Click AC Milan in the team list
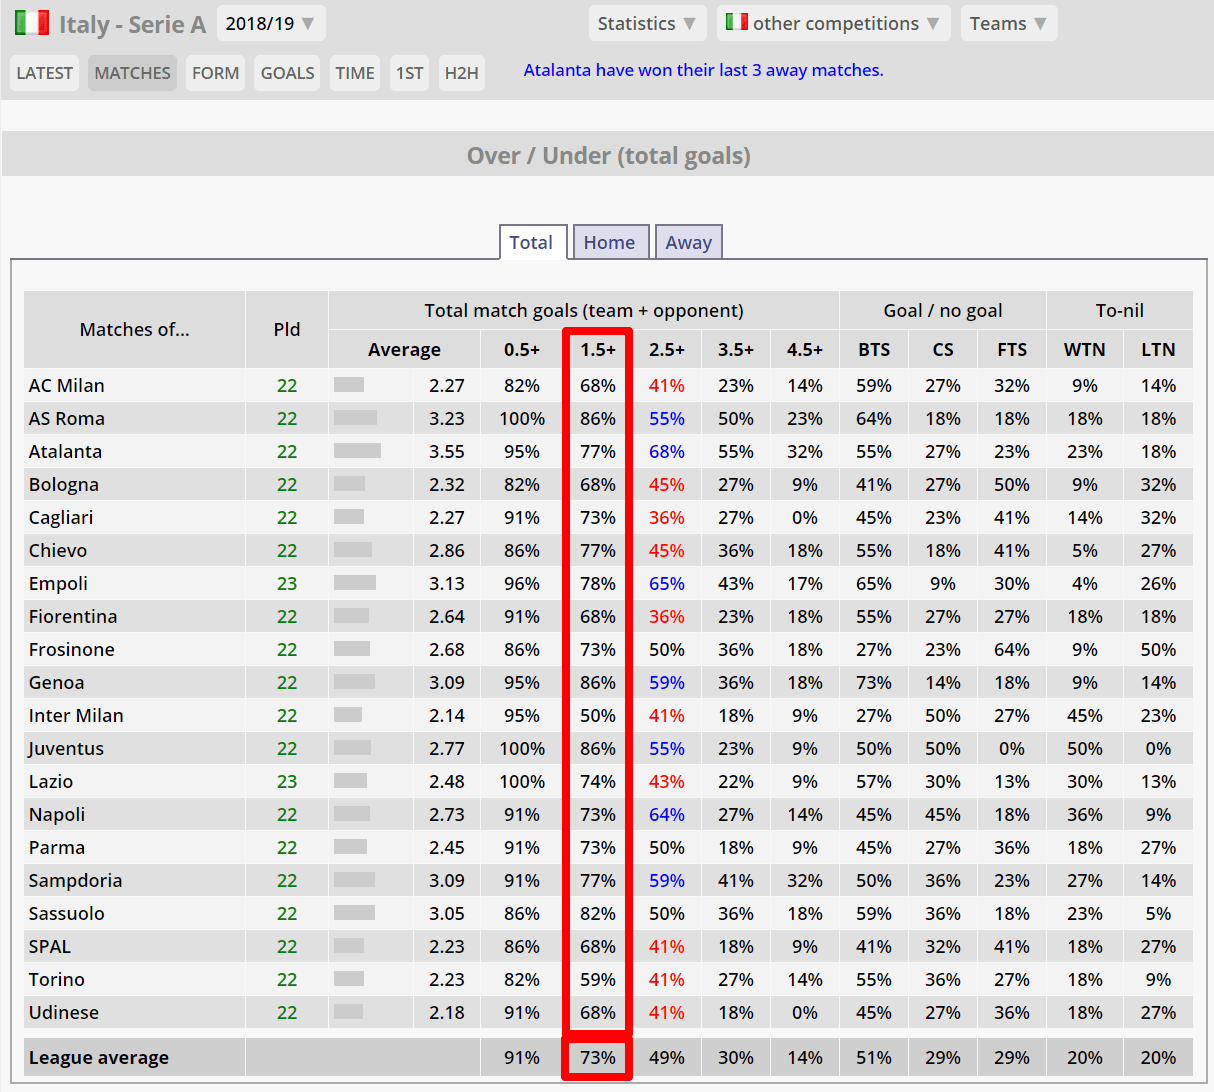The height and width of the screenshot is (1092, 1214). pos(66,385)
